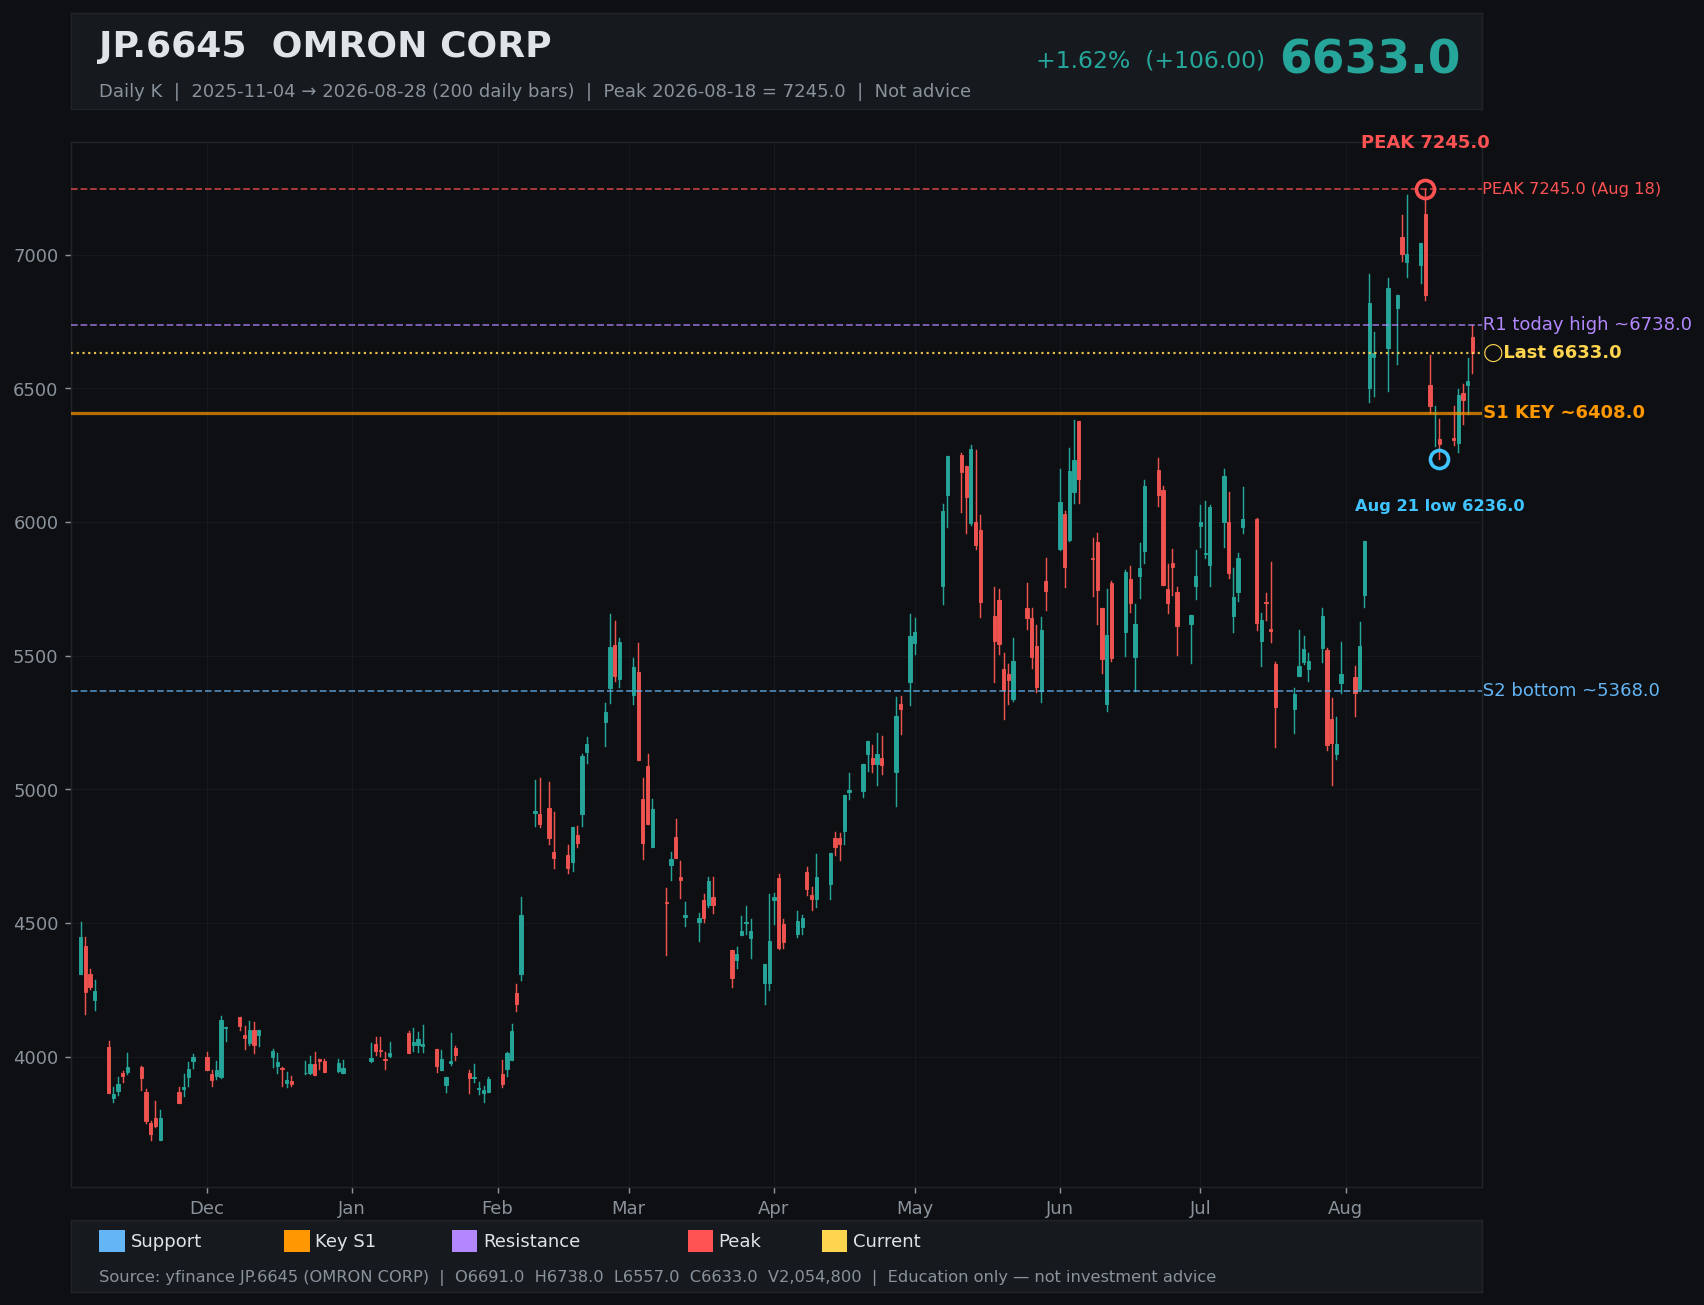This screenshot has width=1704, height=1305.
Task: Click the Support legend label text
Action: 166,1241
